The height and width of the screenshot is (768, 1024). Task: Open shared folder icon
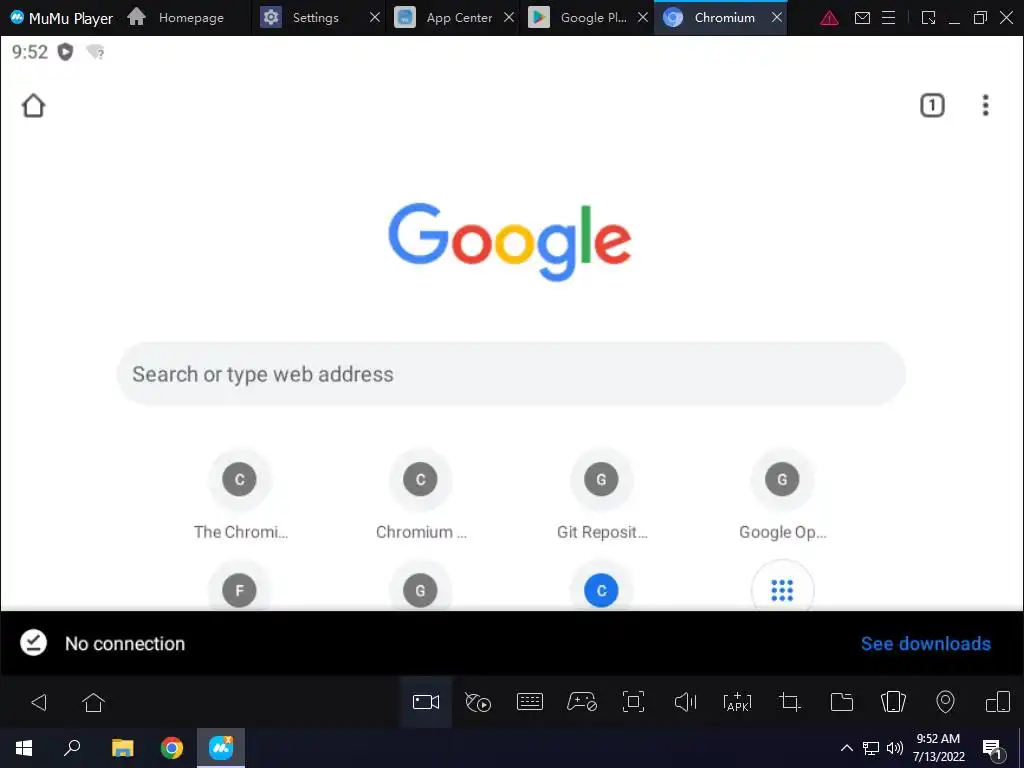point(842,702)
